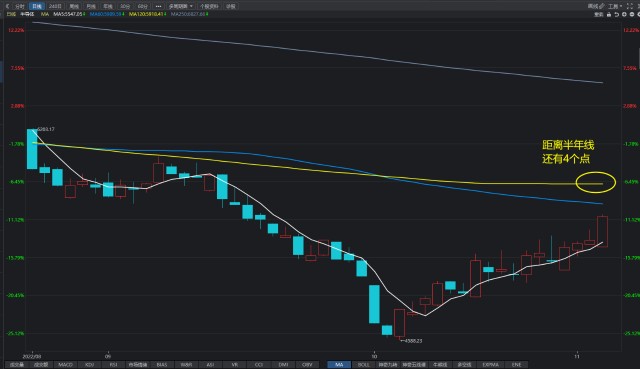
Task: Click the first cyan candle labeled 6263.17
Action: [x=32, y=149]
